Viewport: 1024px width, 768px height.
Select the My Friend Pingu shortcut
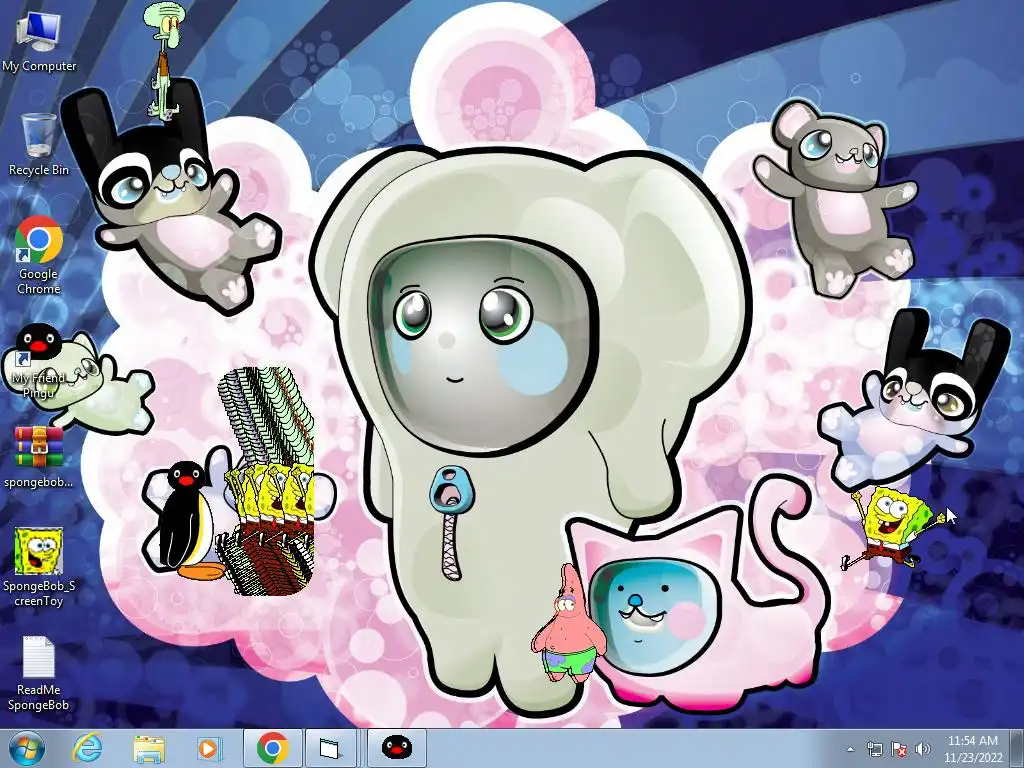point(39,360)
